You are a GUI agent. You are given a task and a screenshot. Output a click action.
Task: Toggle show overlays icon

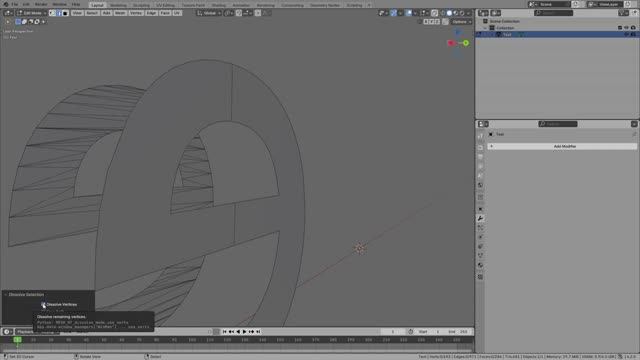click(409, 13)
